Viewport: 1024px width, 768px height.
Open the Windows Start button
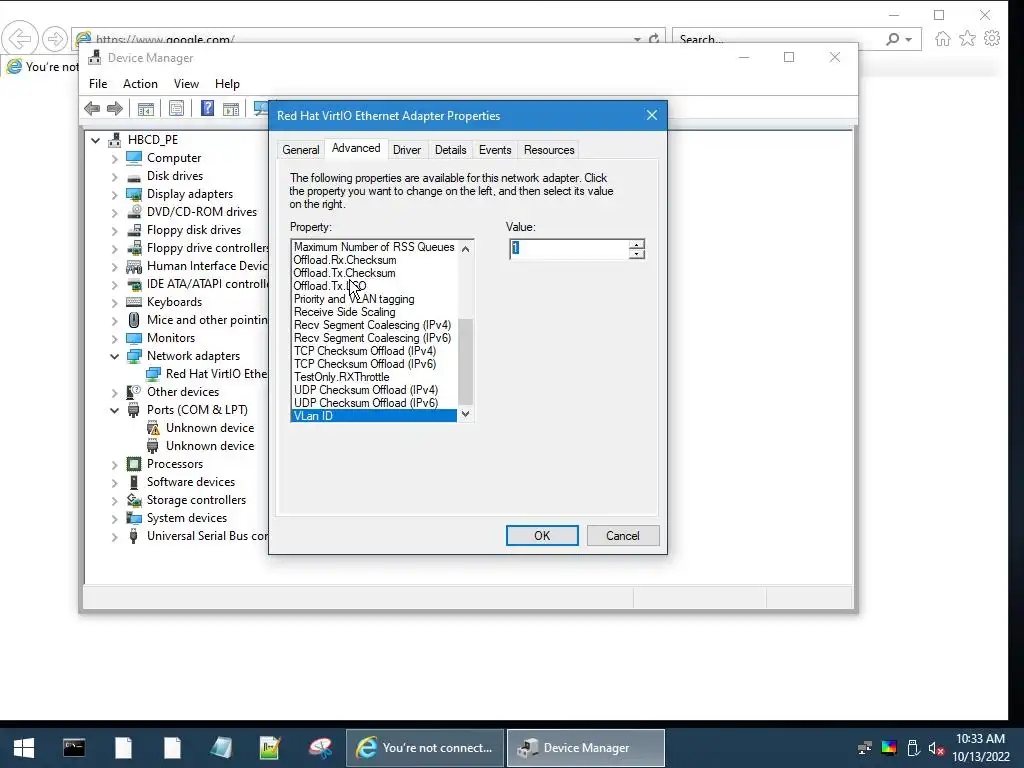pos(24,748)
